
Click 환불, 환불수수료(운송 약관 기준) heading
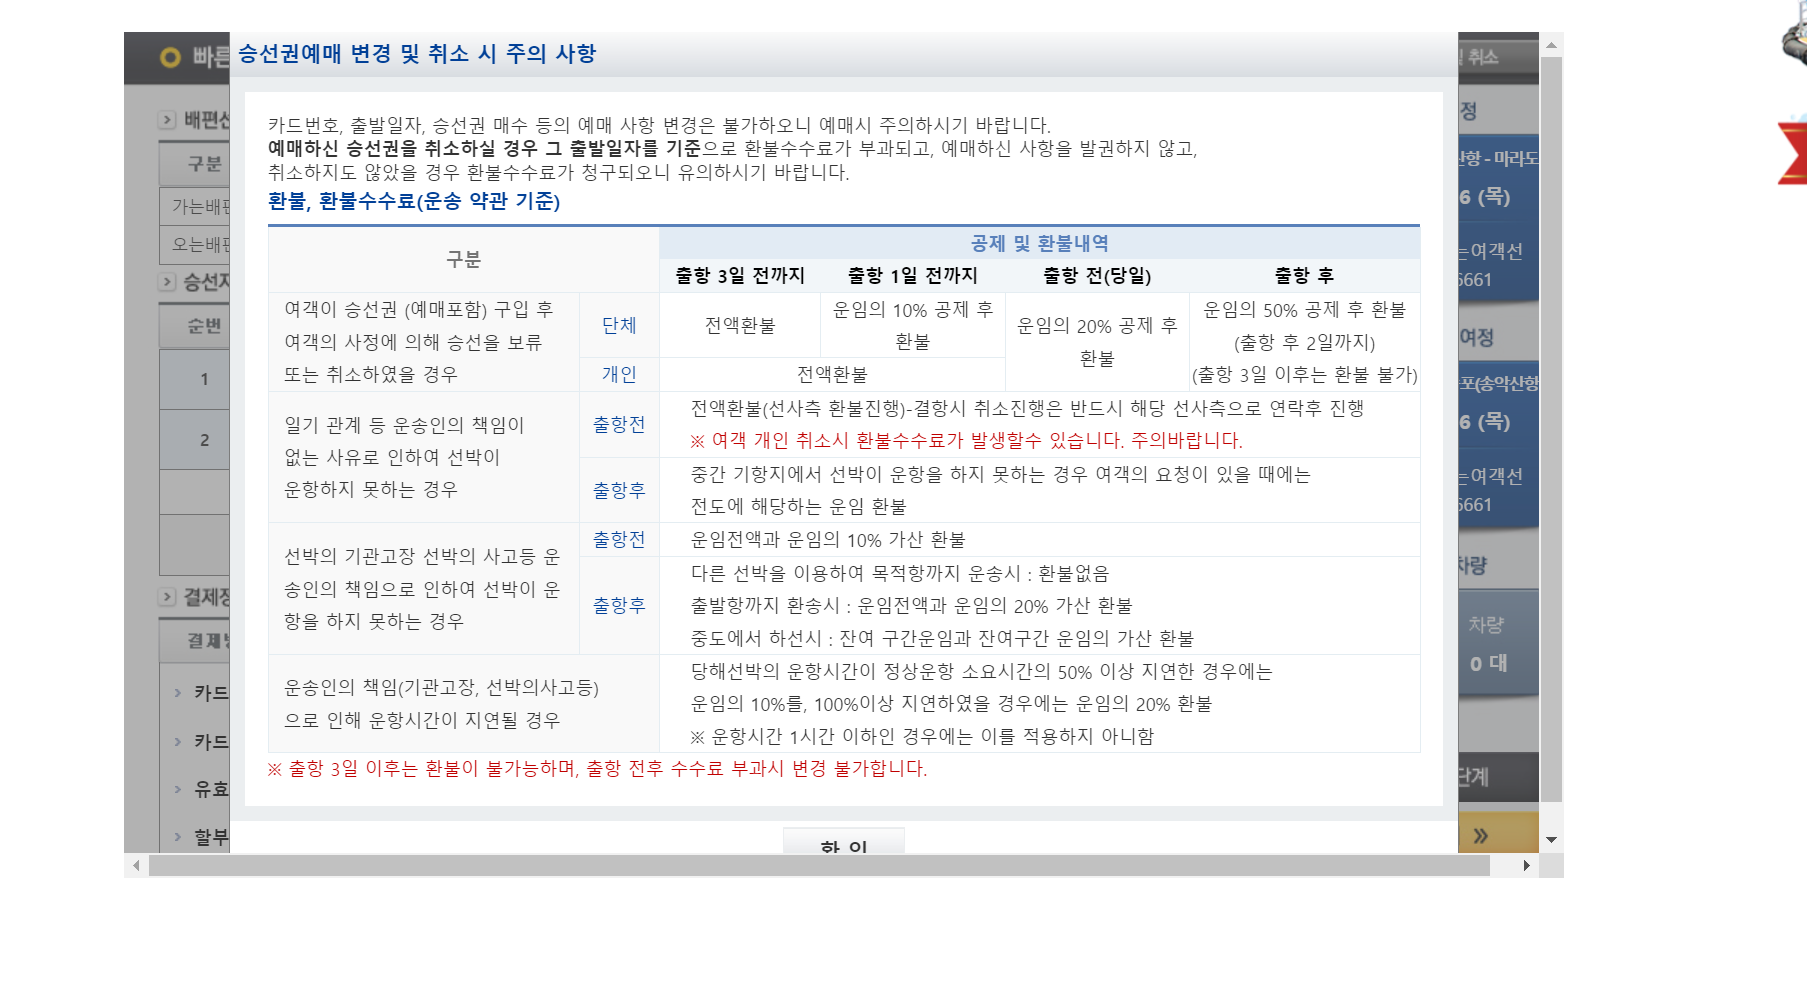point(414,201)
